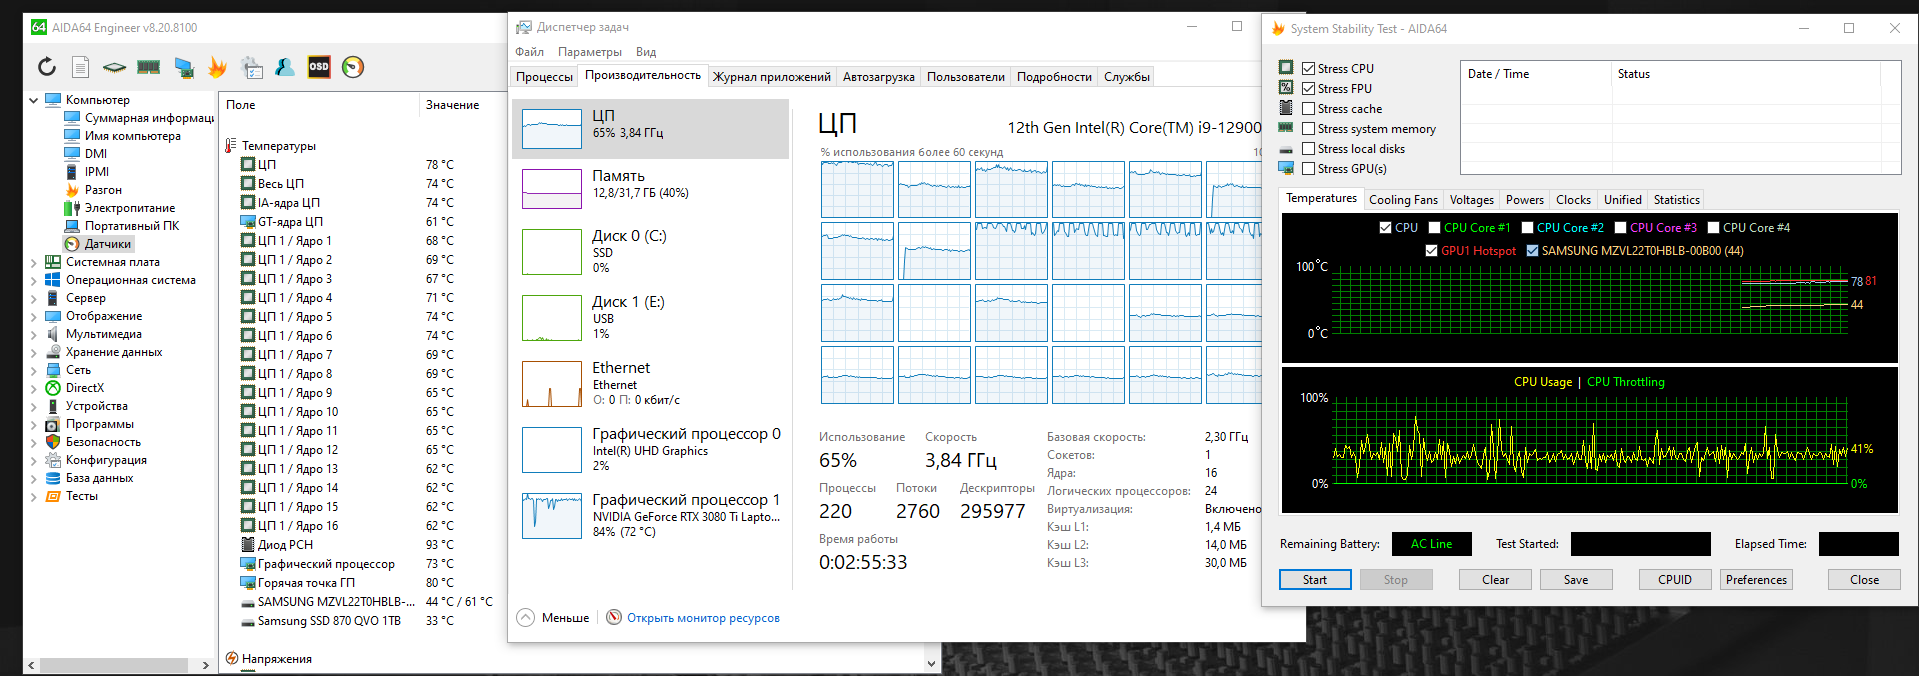
Task: Click the resource monitor icon near Открыть монитор ресурсов
Action: (614, 618)
